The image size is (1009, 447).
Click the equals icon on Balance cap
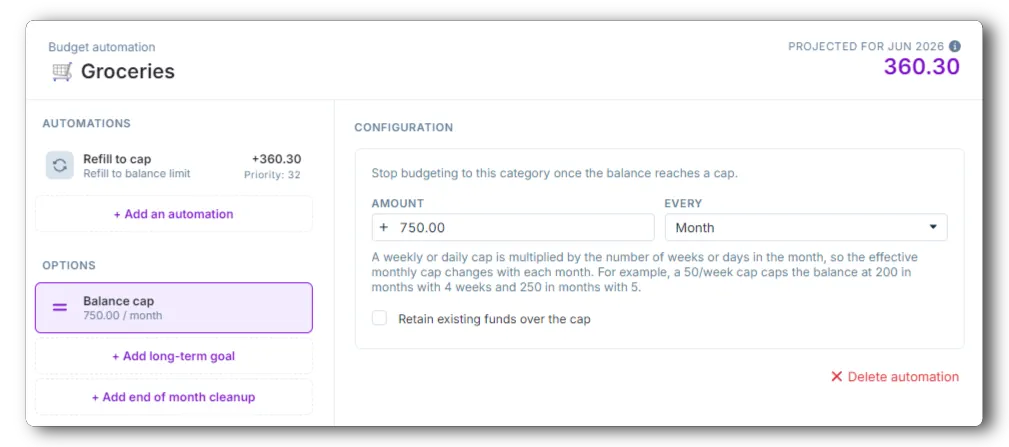(60, 307)
